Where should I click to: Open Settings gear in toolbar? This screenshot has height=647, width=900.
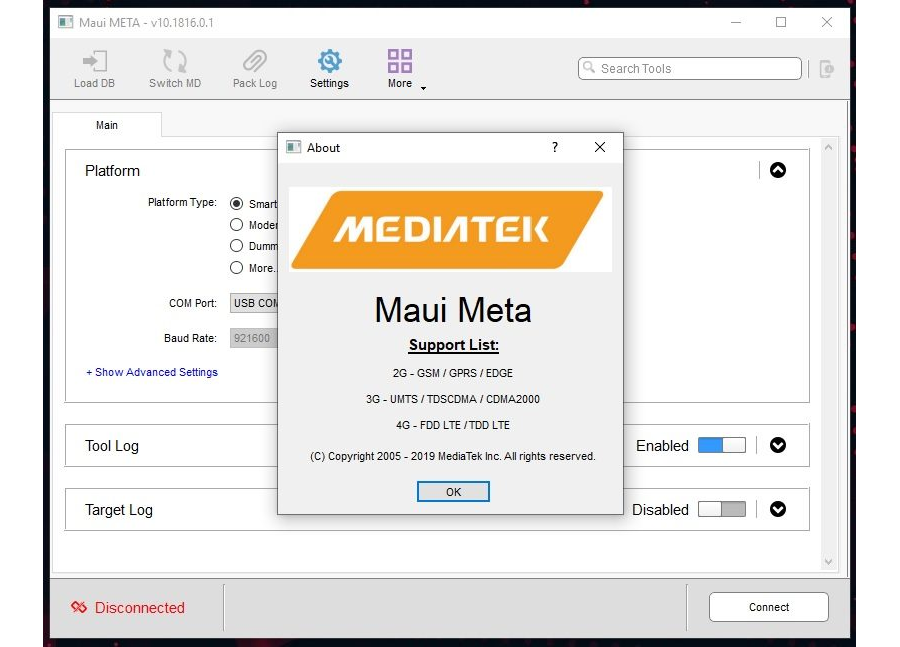point(329,62)
